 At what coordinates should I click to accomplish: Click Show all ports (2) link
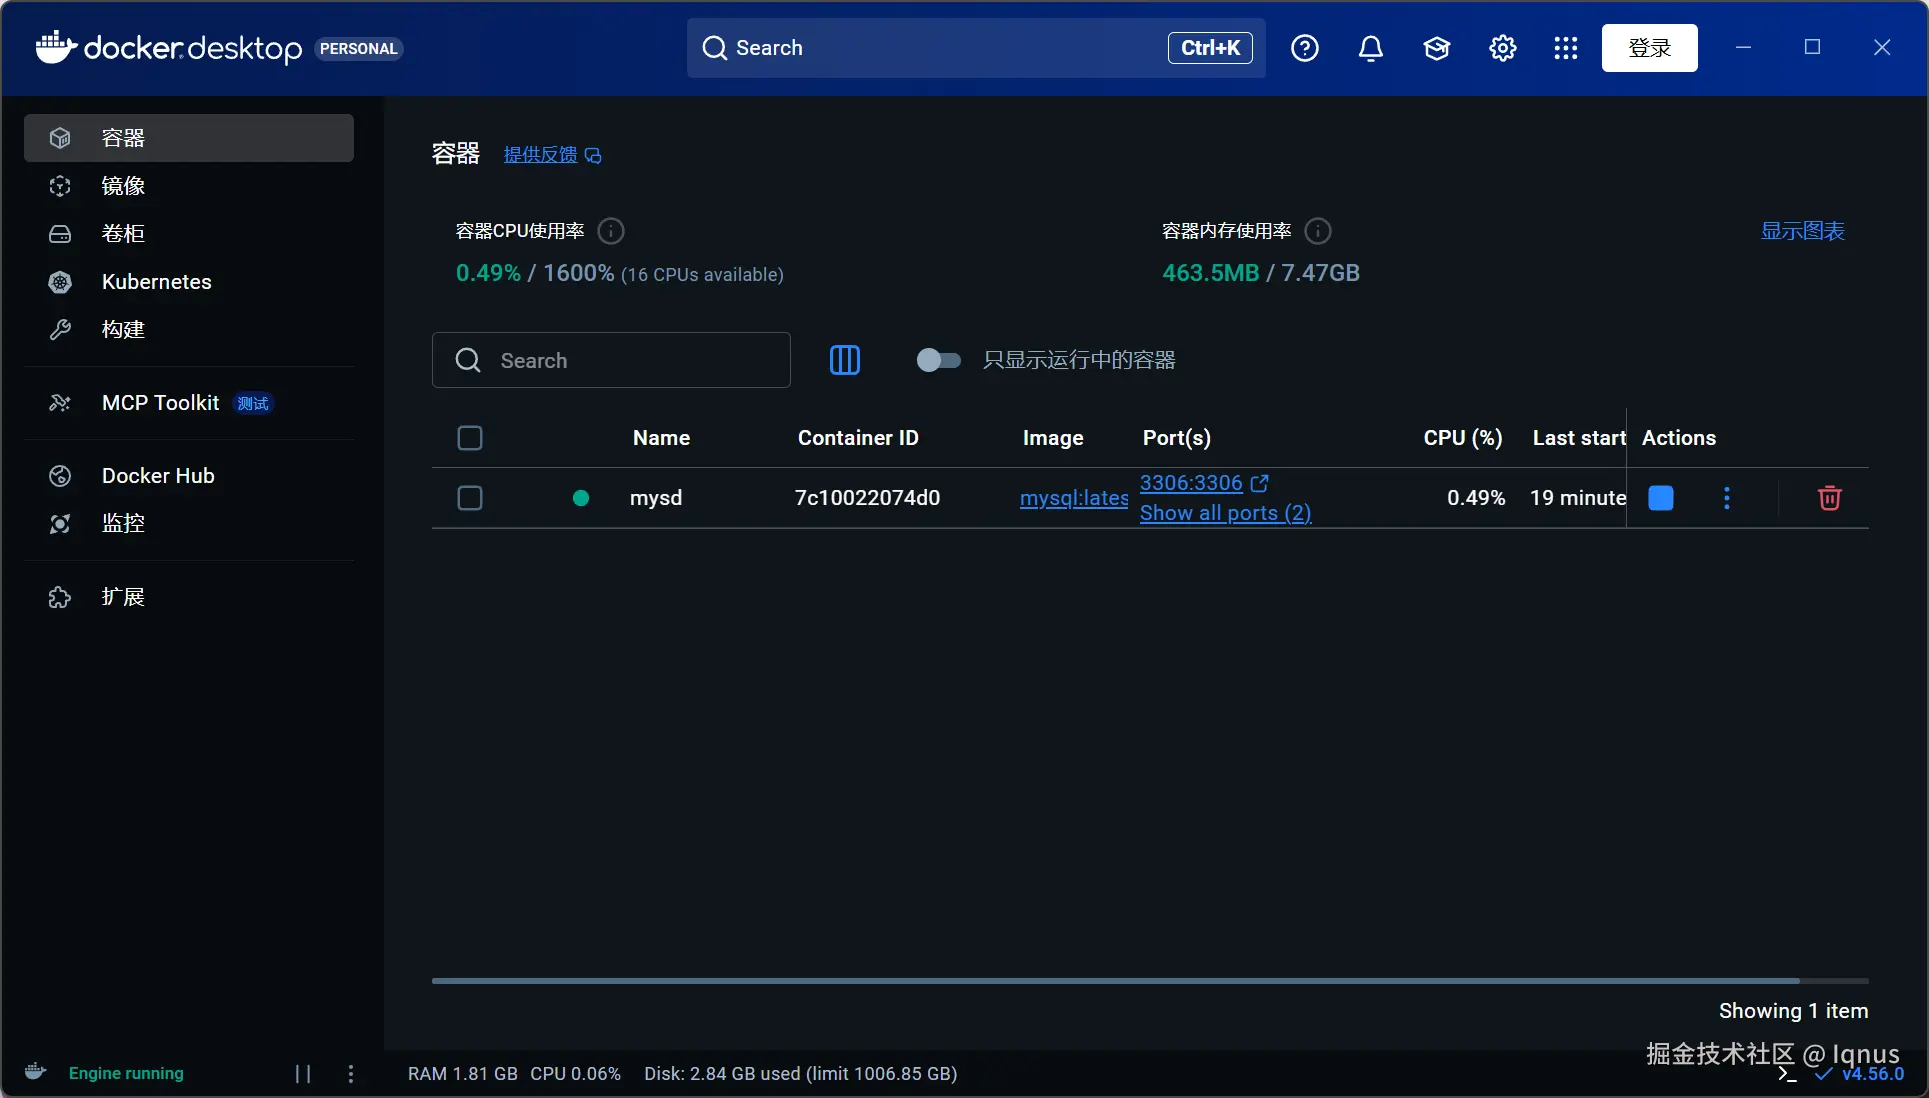pyautogui.click(x=1225, y=513)
